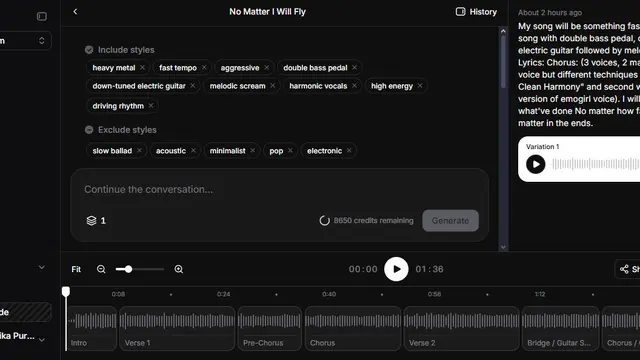640x360 pixels.
Task: Click the Continue the conversation input
Action: pos(280,189)
